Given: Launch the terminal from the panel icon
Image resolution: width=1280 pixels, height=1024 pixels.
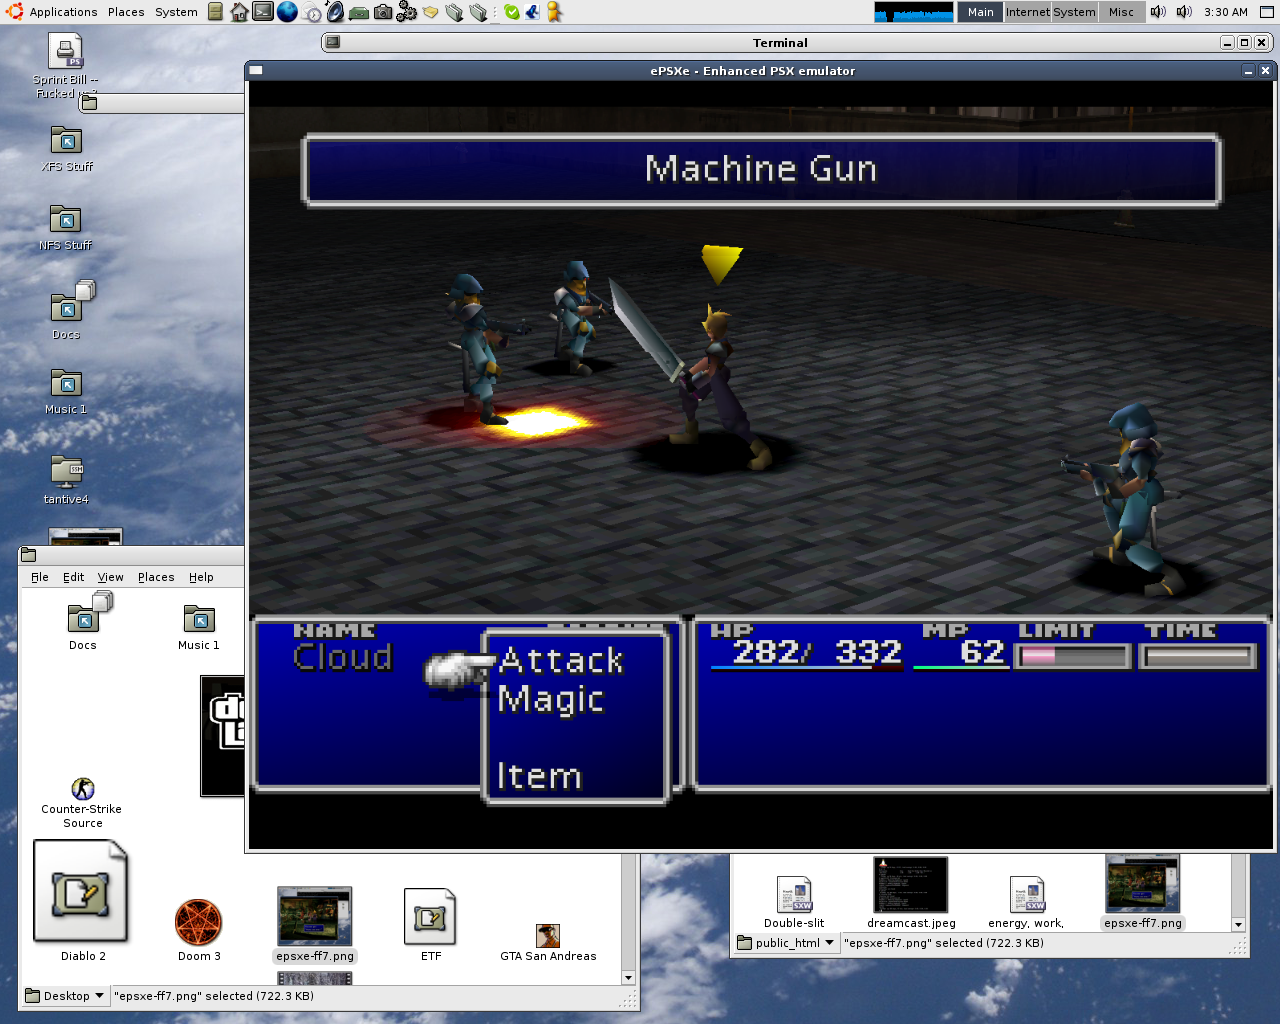Looking at the screenshot, I should tap(263, 12).
